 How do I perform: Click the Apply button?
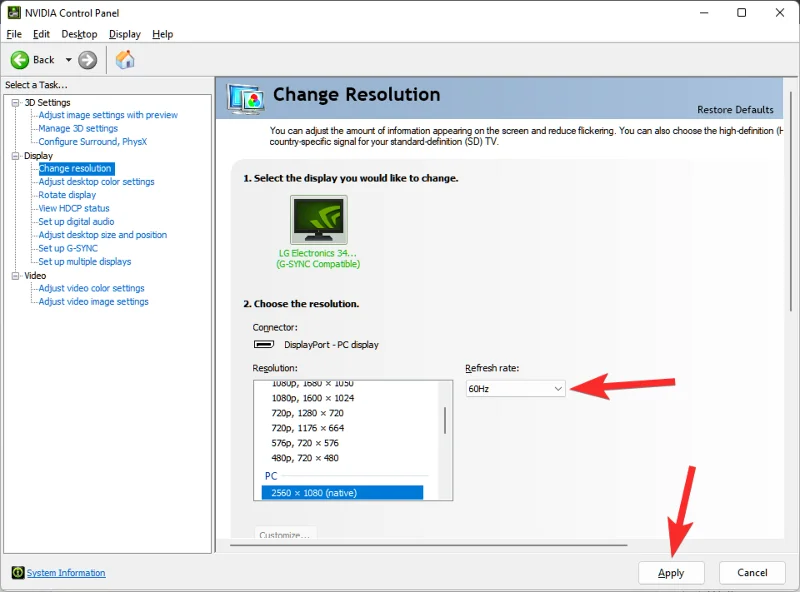(x=671, y=573)
